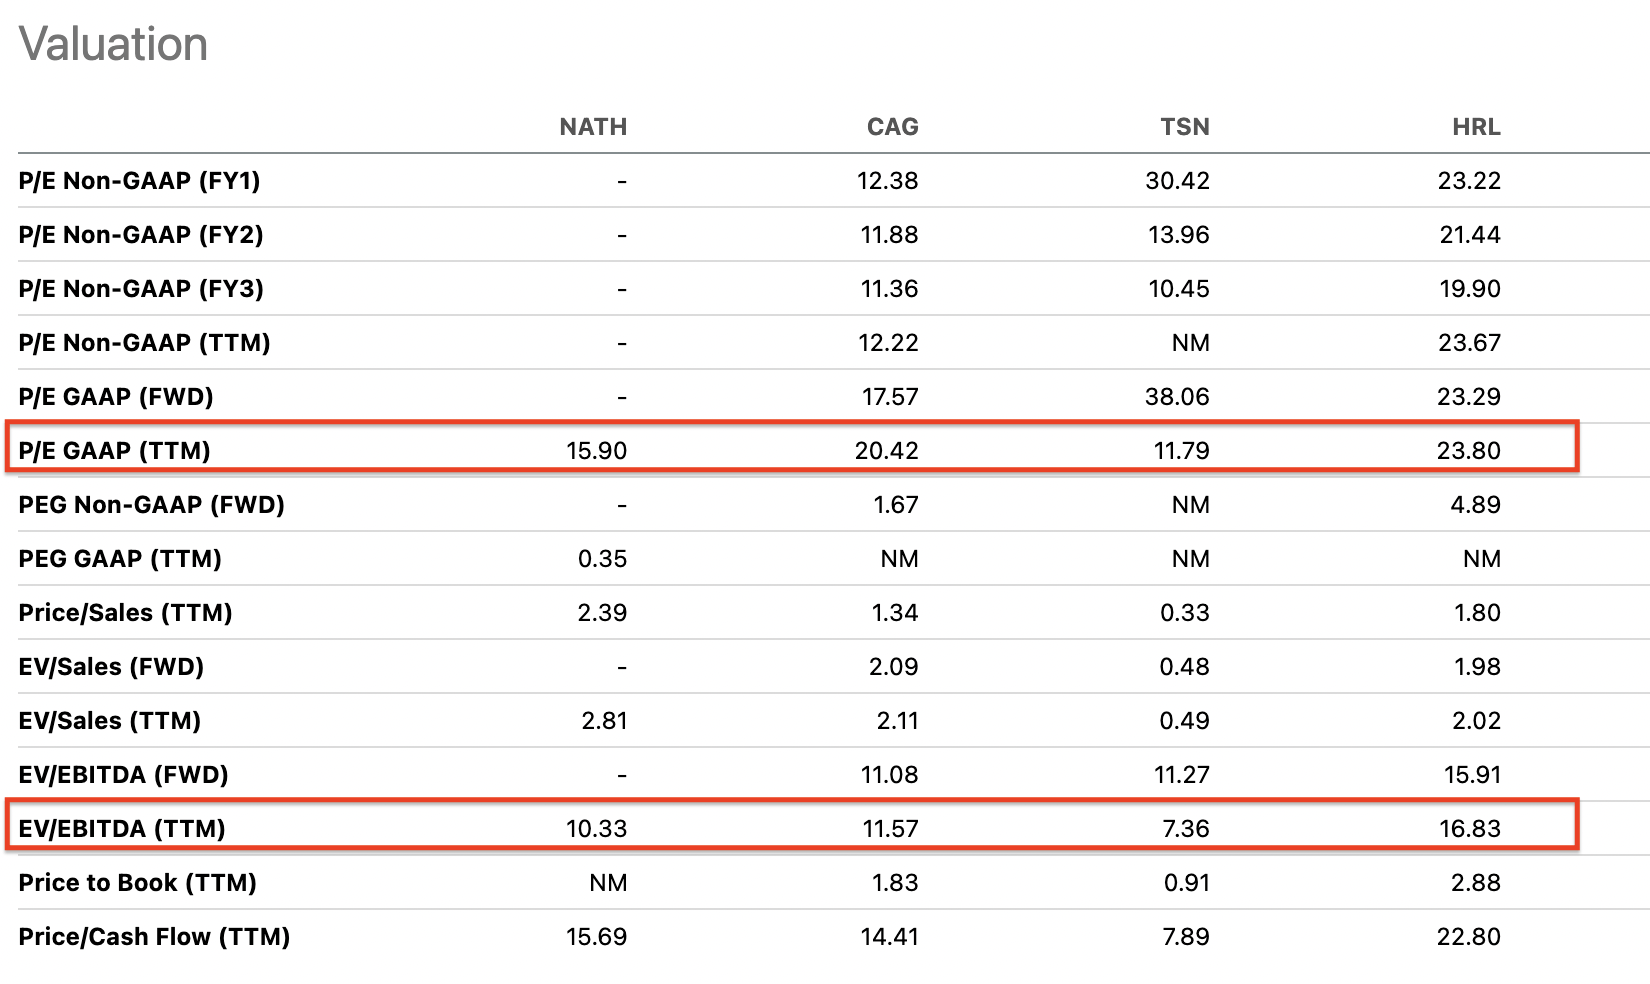Click the P/E GAAP (TTM) row label
1650x984 pixels.
(114, 451)
